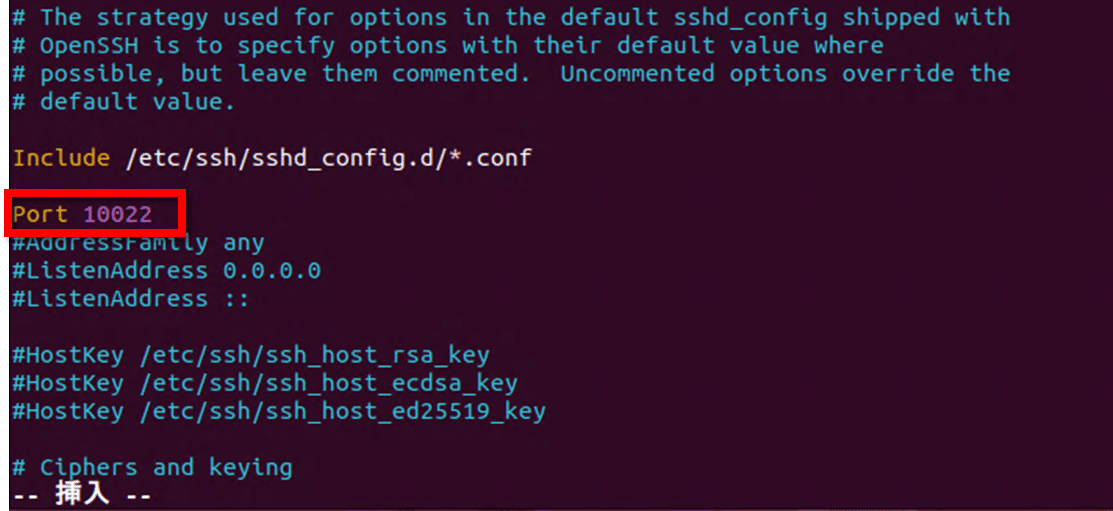Click the ssh_host_ed25519_key HostKey line

278,411
